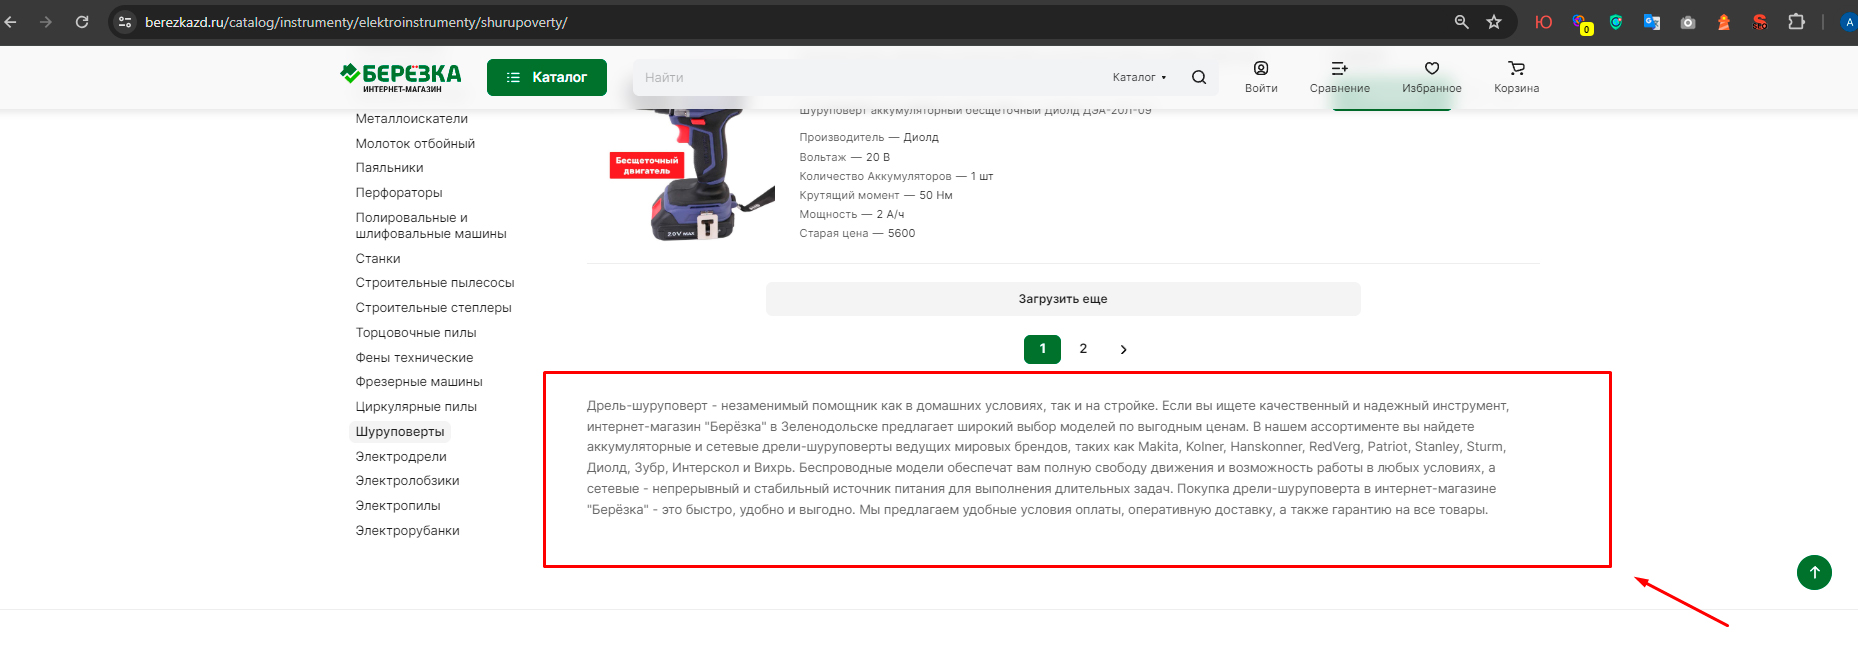The image size is (1858, 670).
Task: Reload the page with refresh icon
Action: click(82, 22)
